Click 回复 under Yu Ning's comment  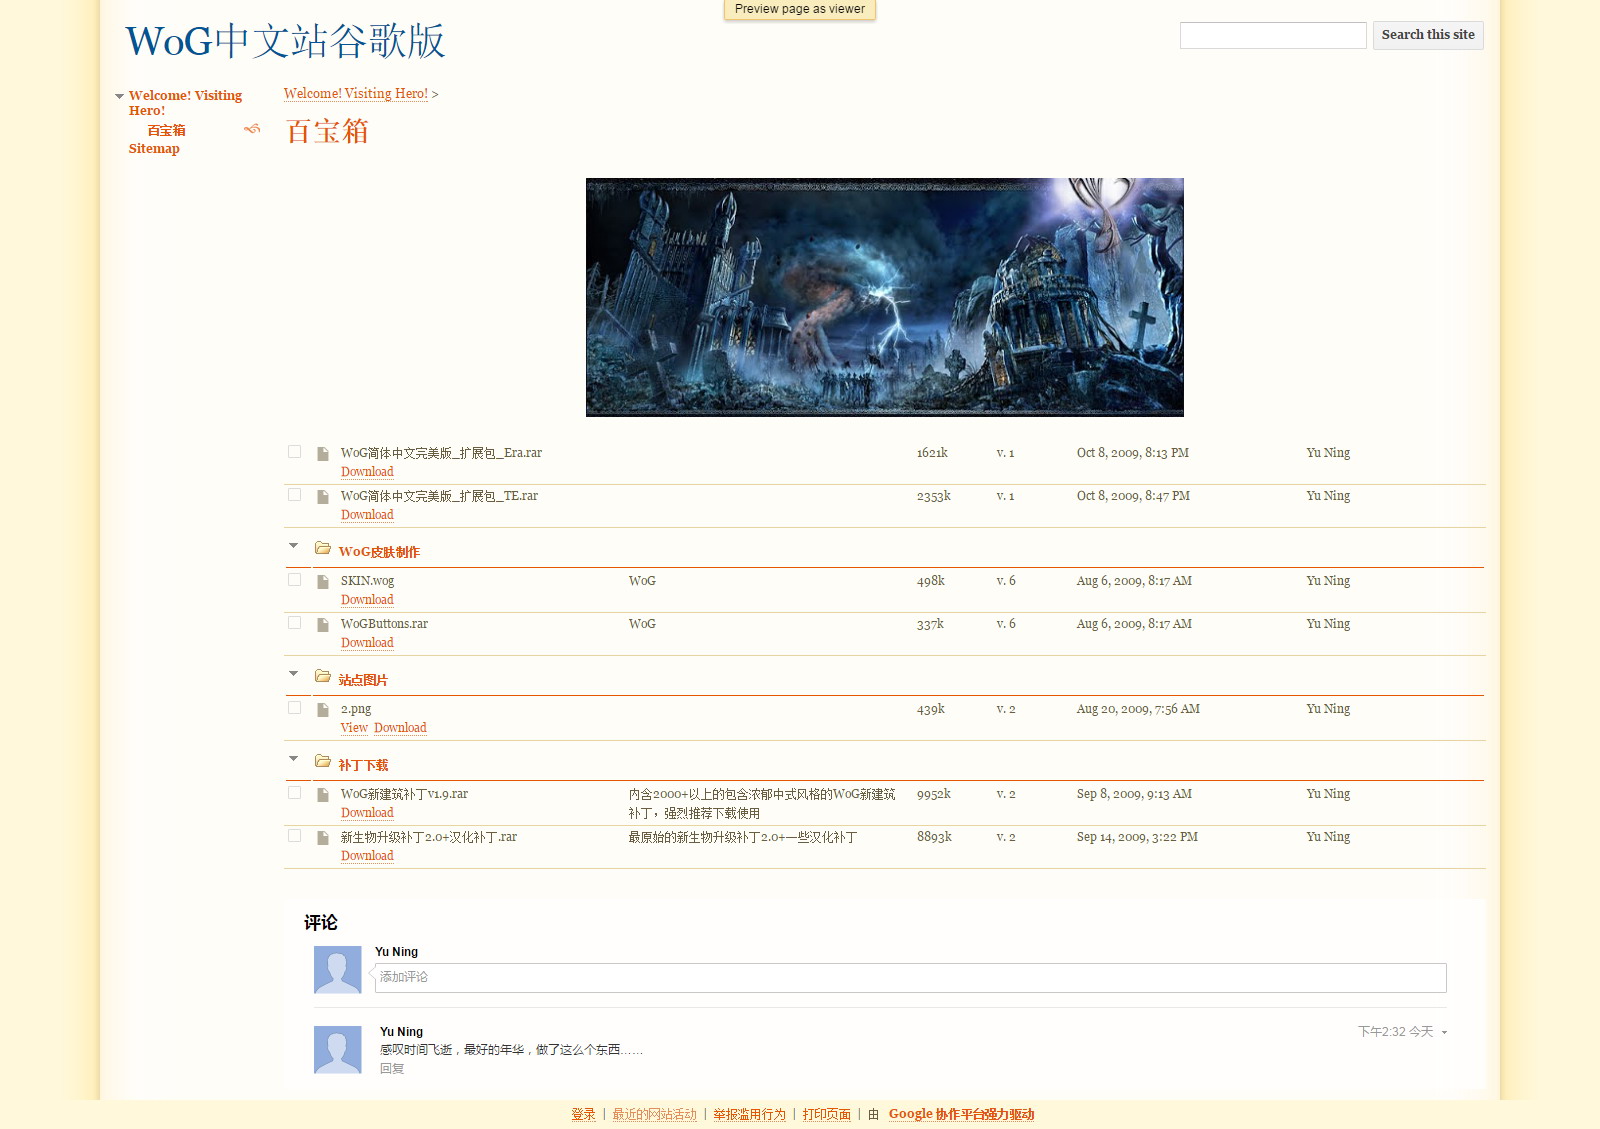(x=392, y=1069)
